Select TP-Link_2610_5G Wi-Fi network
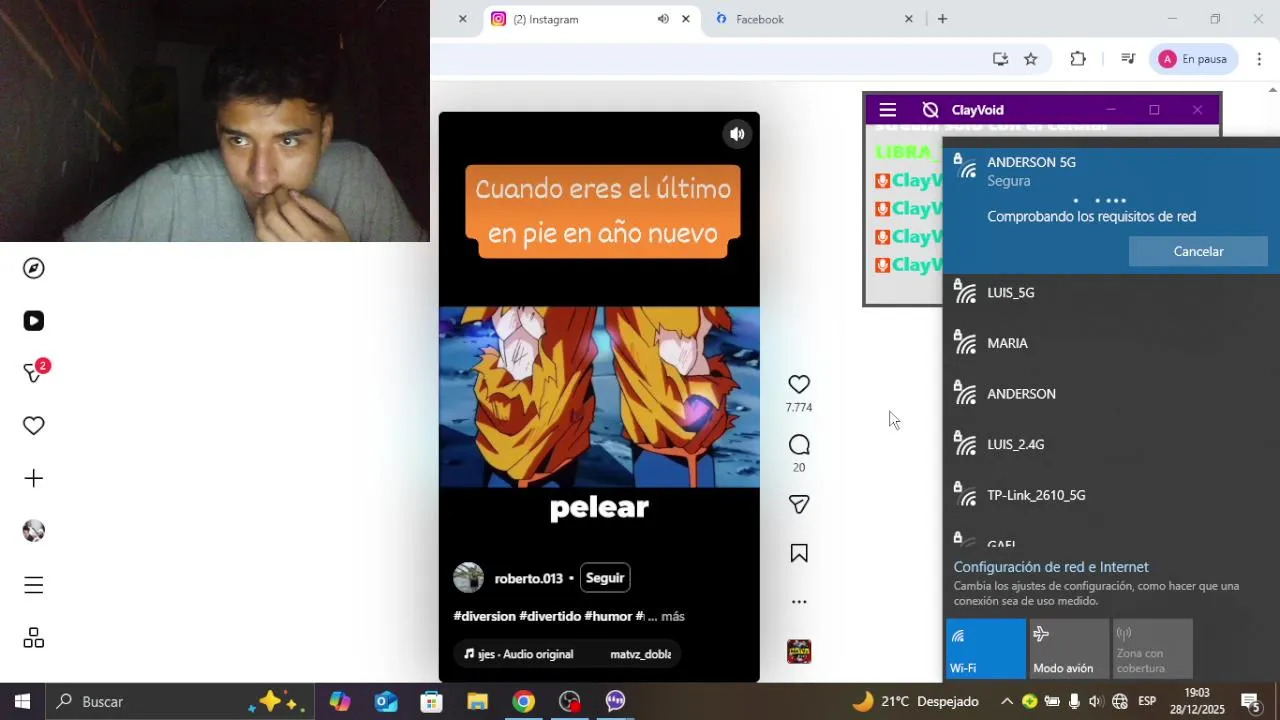 tap(1111, 495)
